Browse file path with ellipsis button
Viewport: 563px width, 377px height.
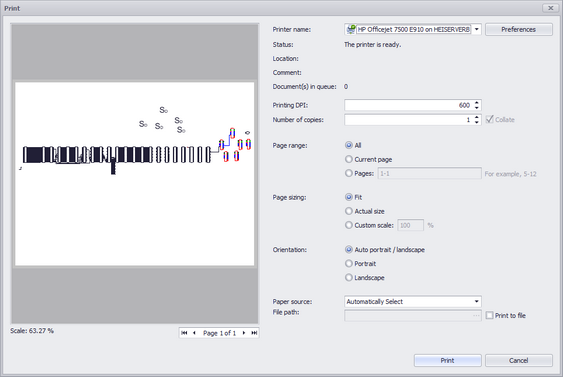[476, 316]
